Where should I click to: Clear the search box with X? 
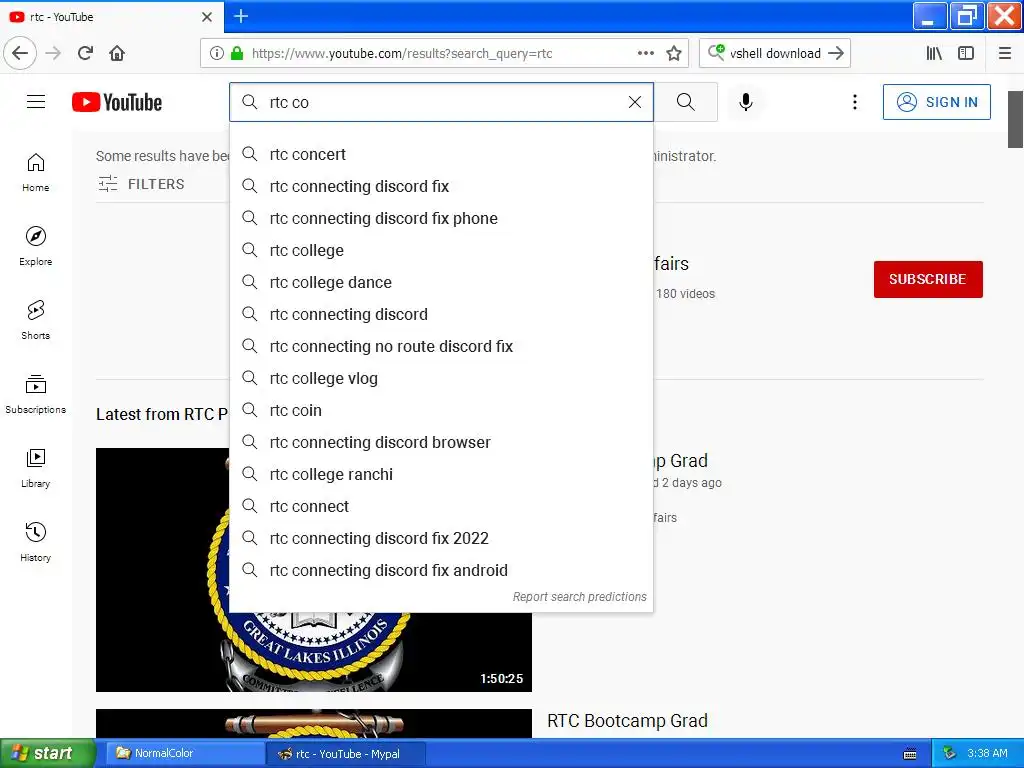tap(635, 102)
